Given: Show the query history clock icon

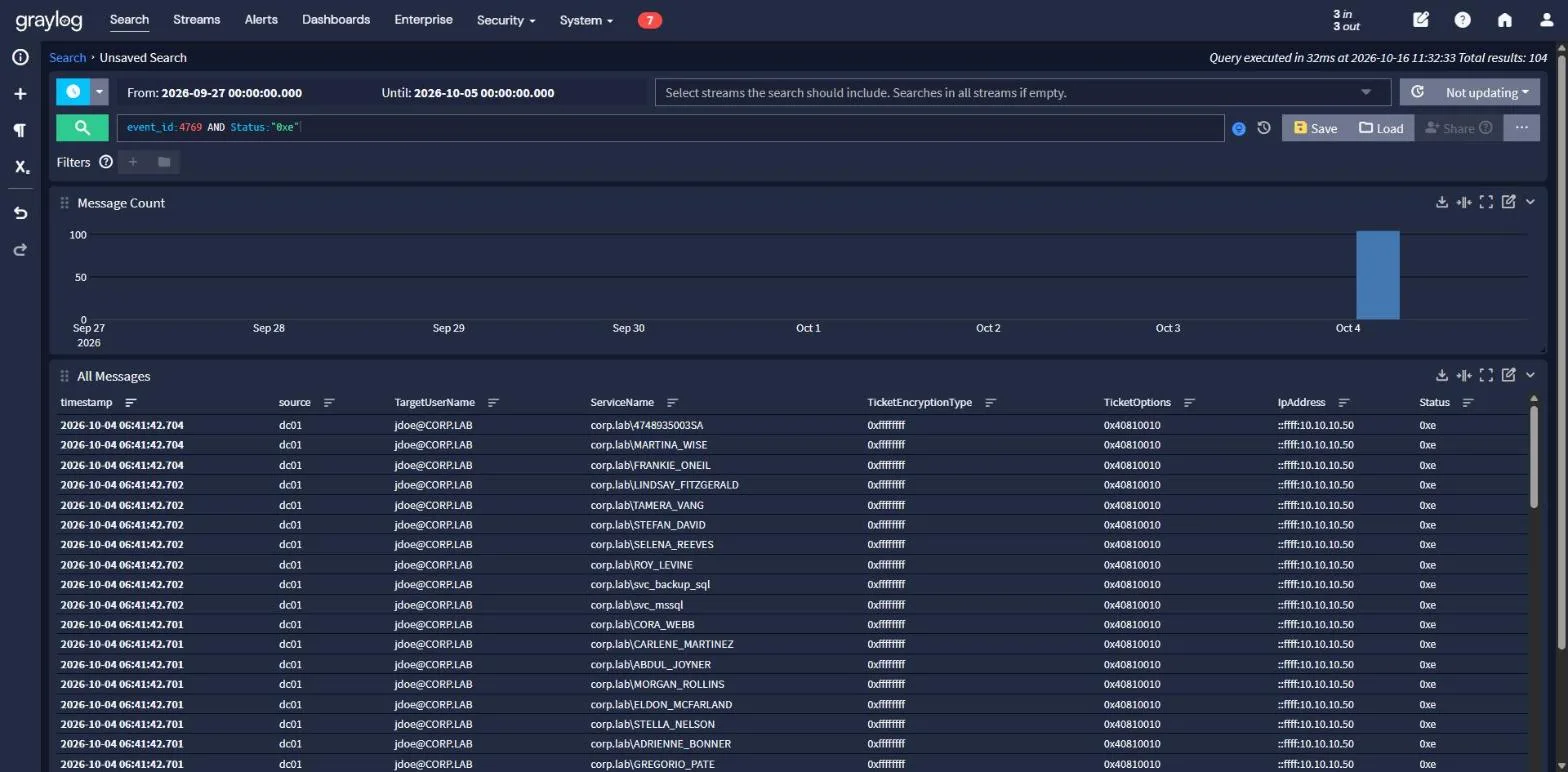Looking at the screenshot, I should pos(1264,128).
